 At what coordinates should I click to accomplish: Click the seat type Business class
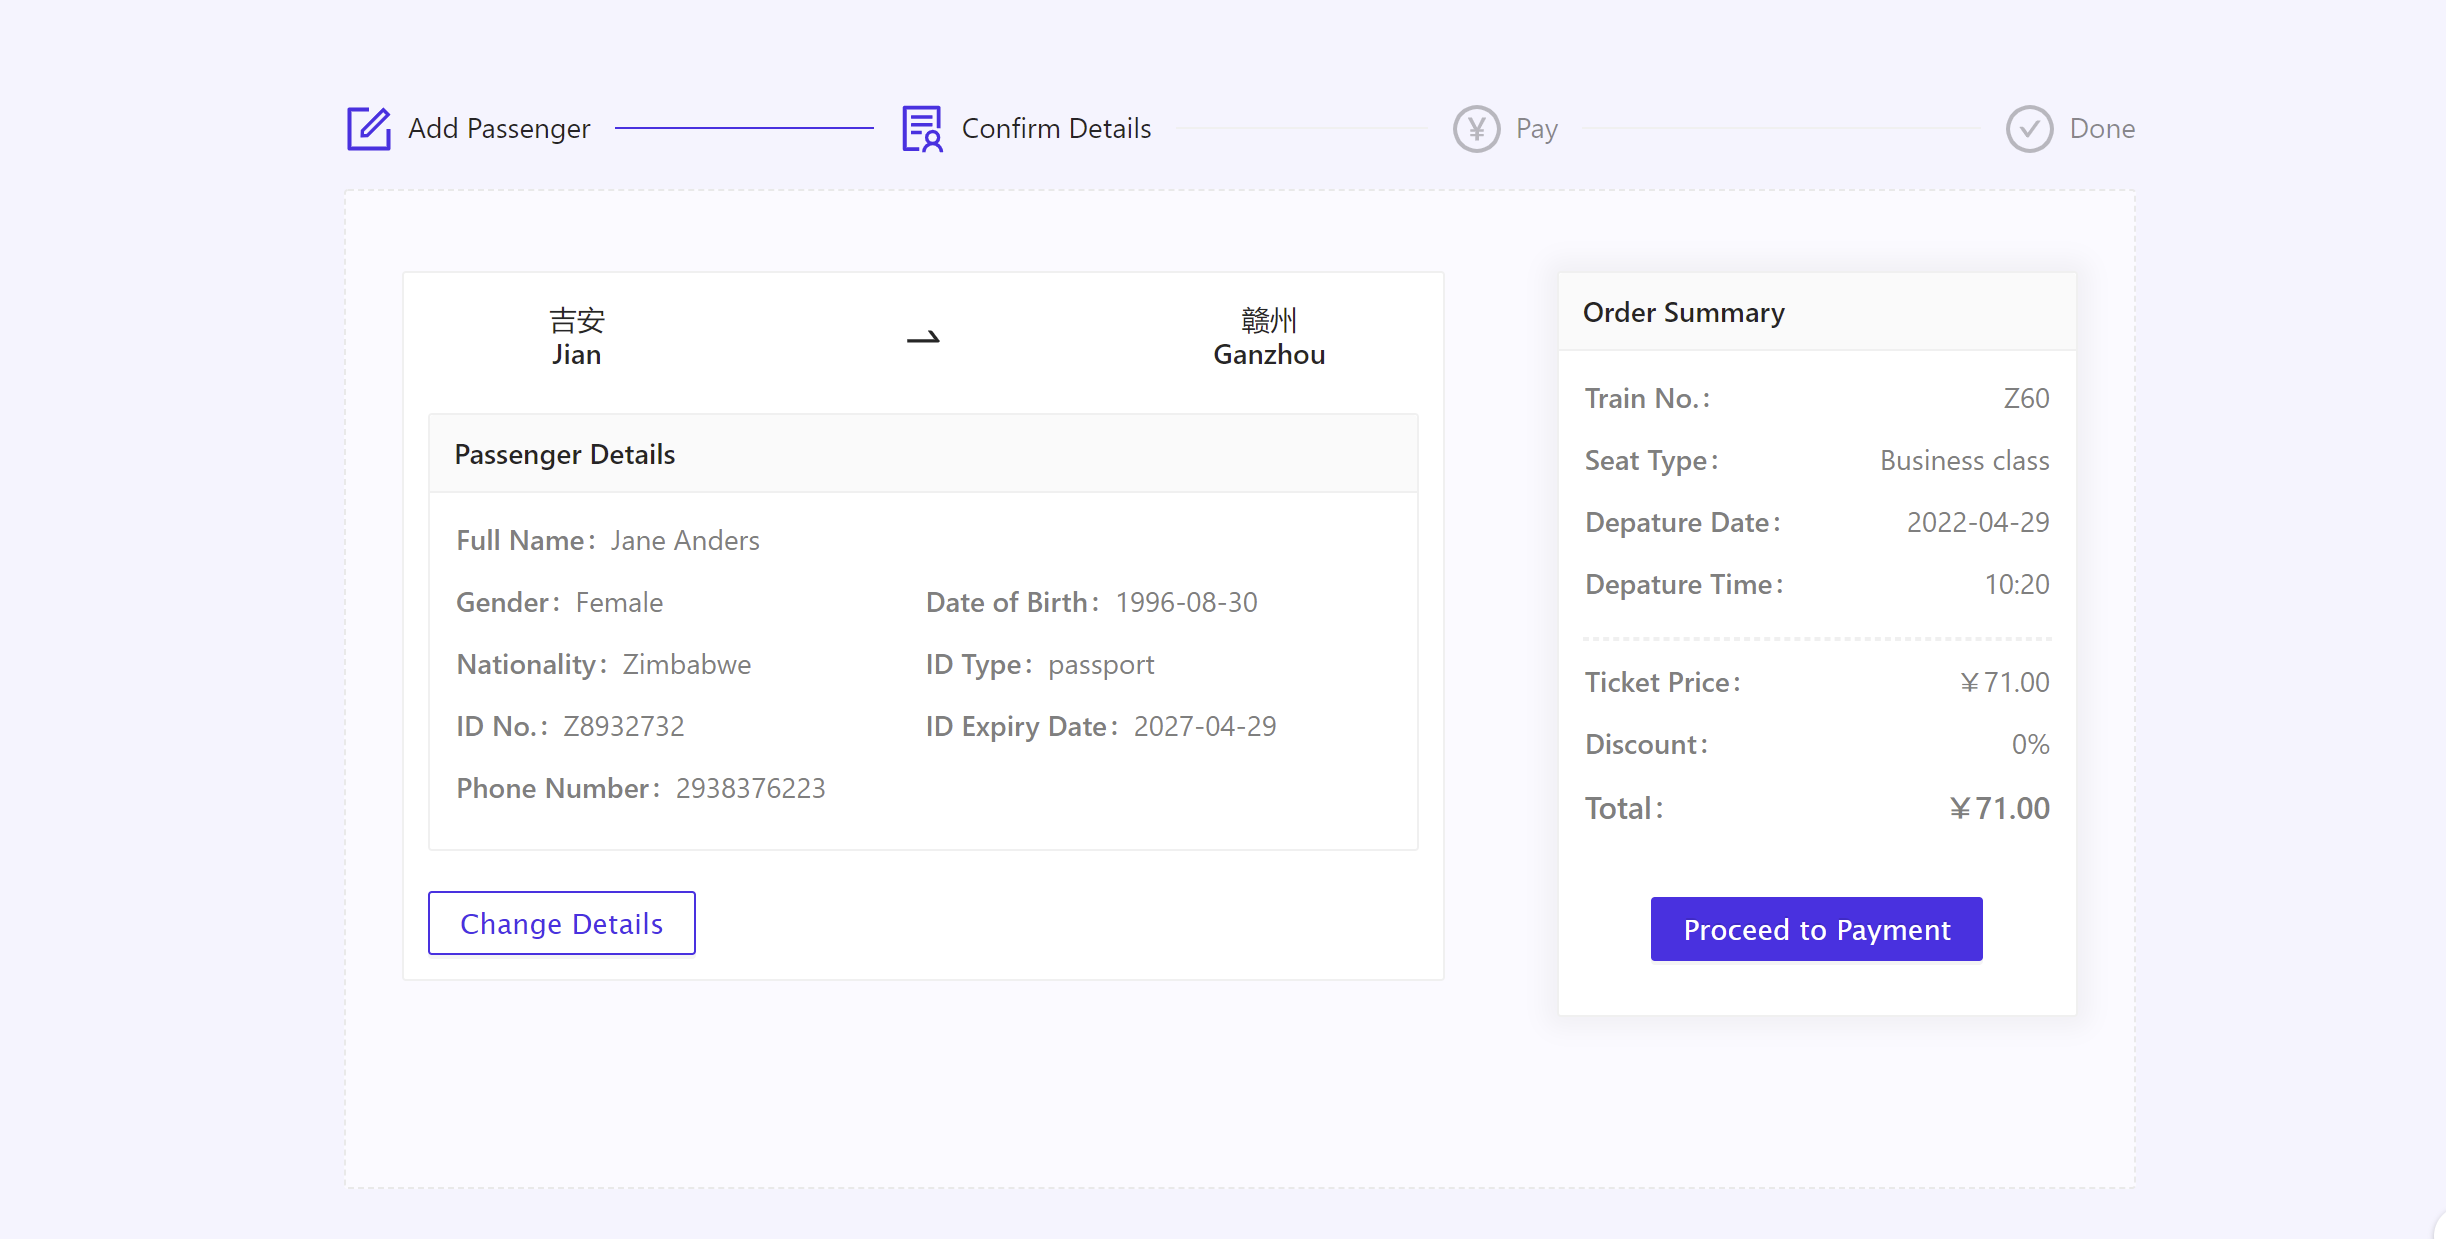tap(1964, 461)
